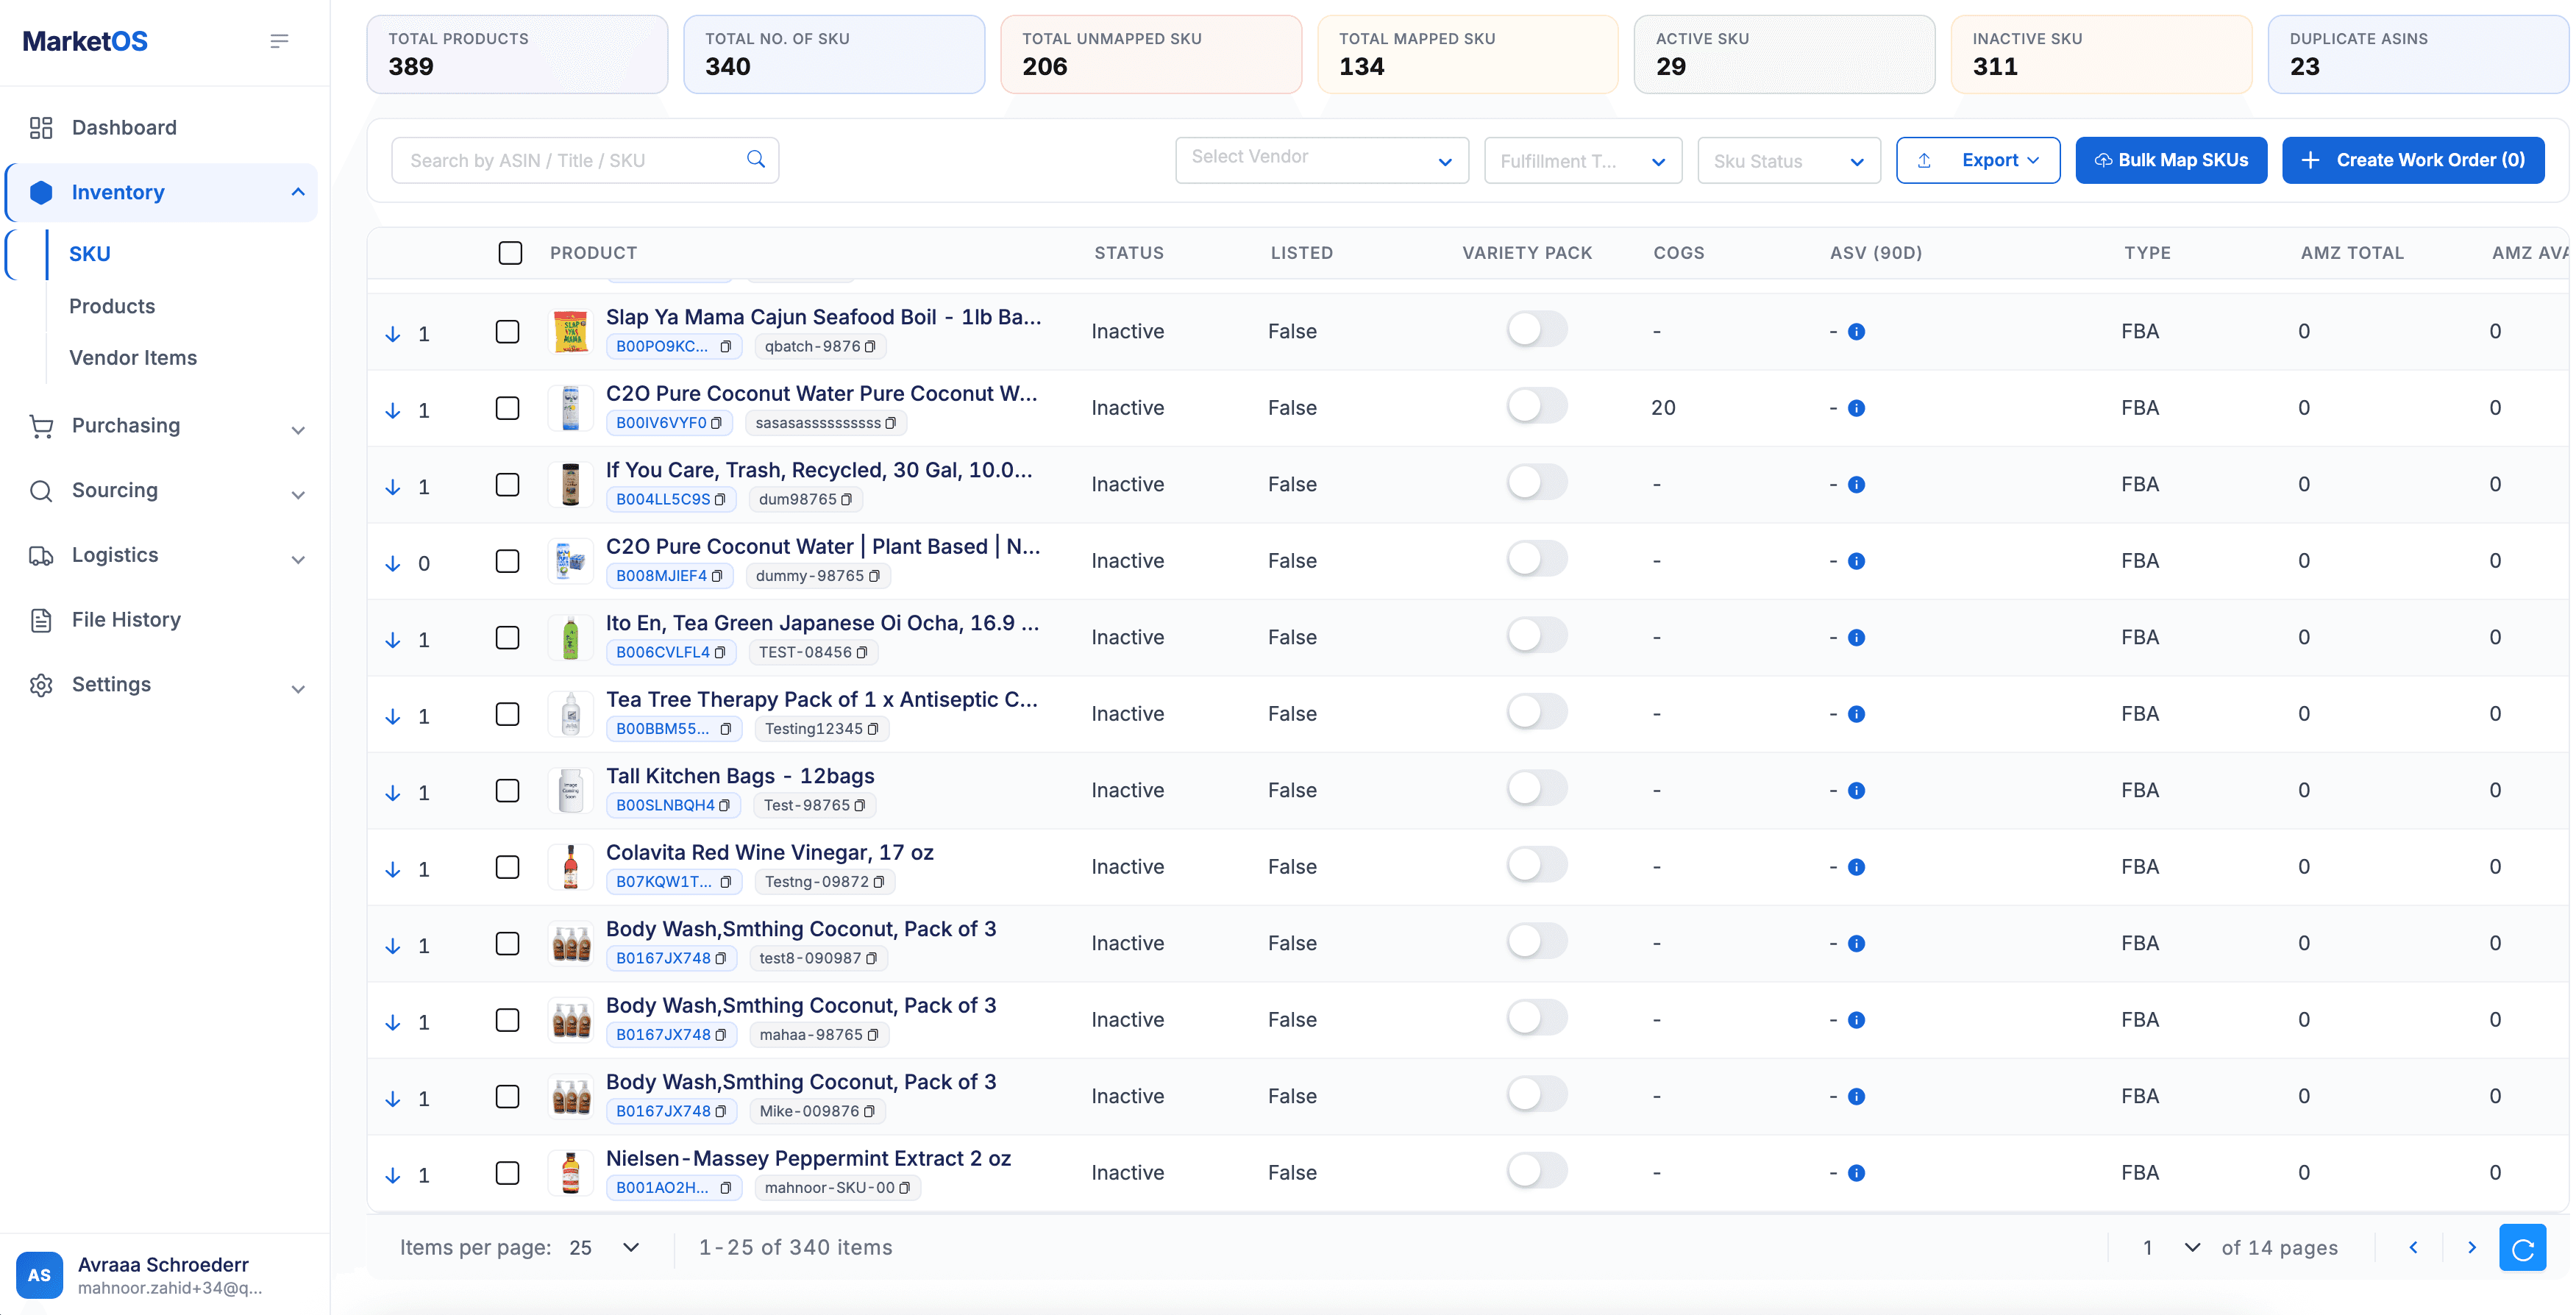Click Create Work Order (0) button
Viewport: 2576px width, 1315px height.
2412,160
